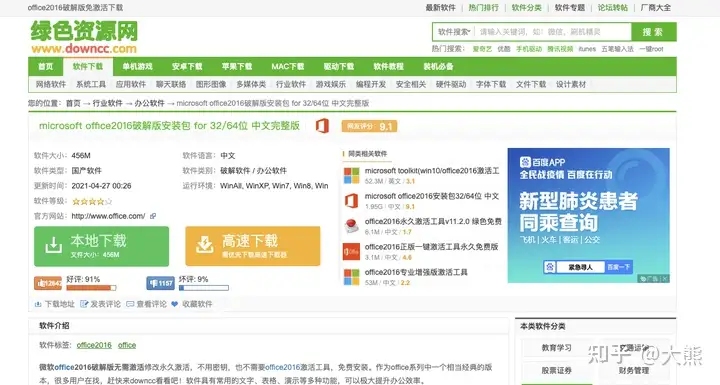Click the Office icon of office2016安装包32/64位
The width and height of the screenshot is (720, 385).
pyautogui.click(x=352, y=201)
